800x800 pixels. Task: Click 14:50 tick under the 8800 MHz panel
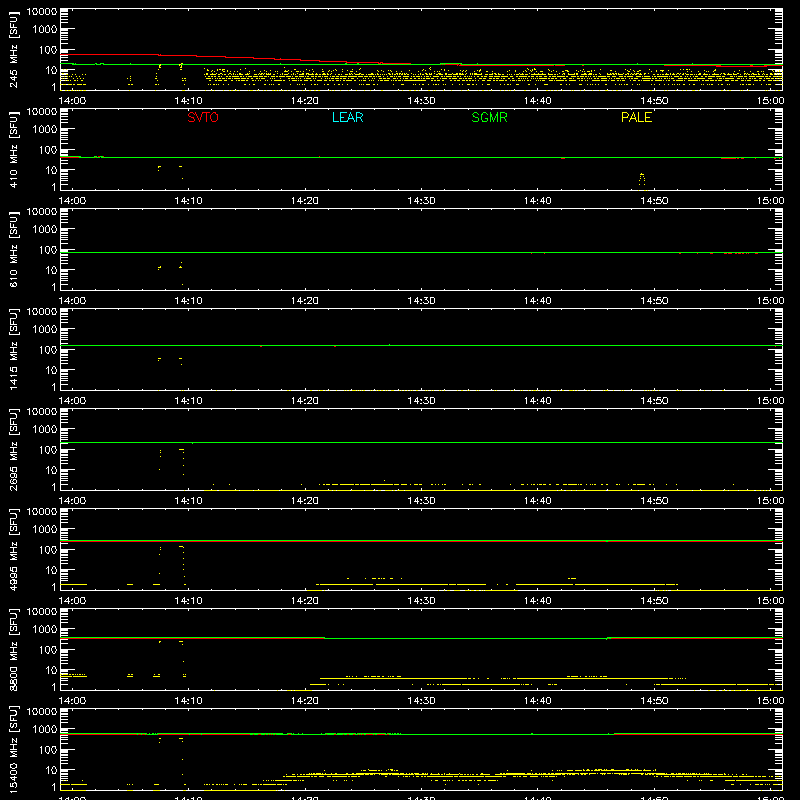[x=654, y=701]
